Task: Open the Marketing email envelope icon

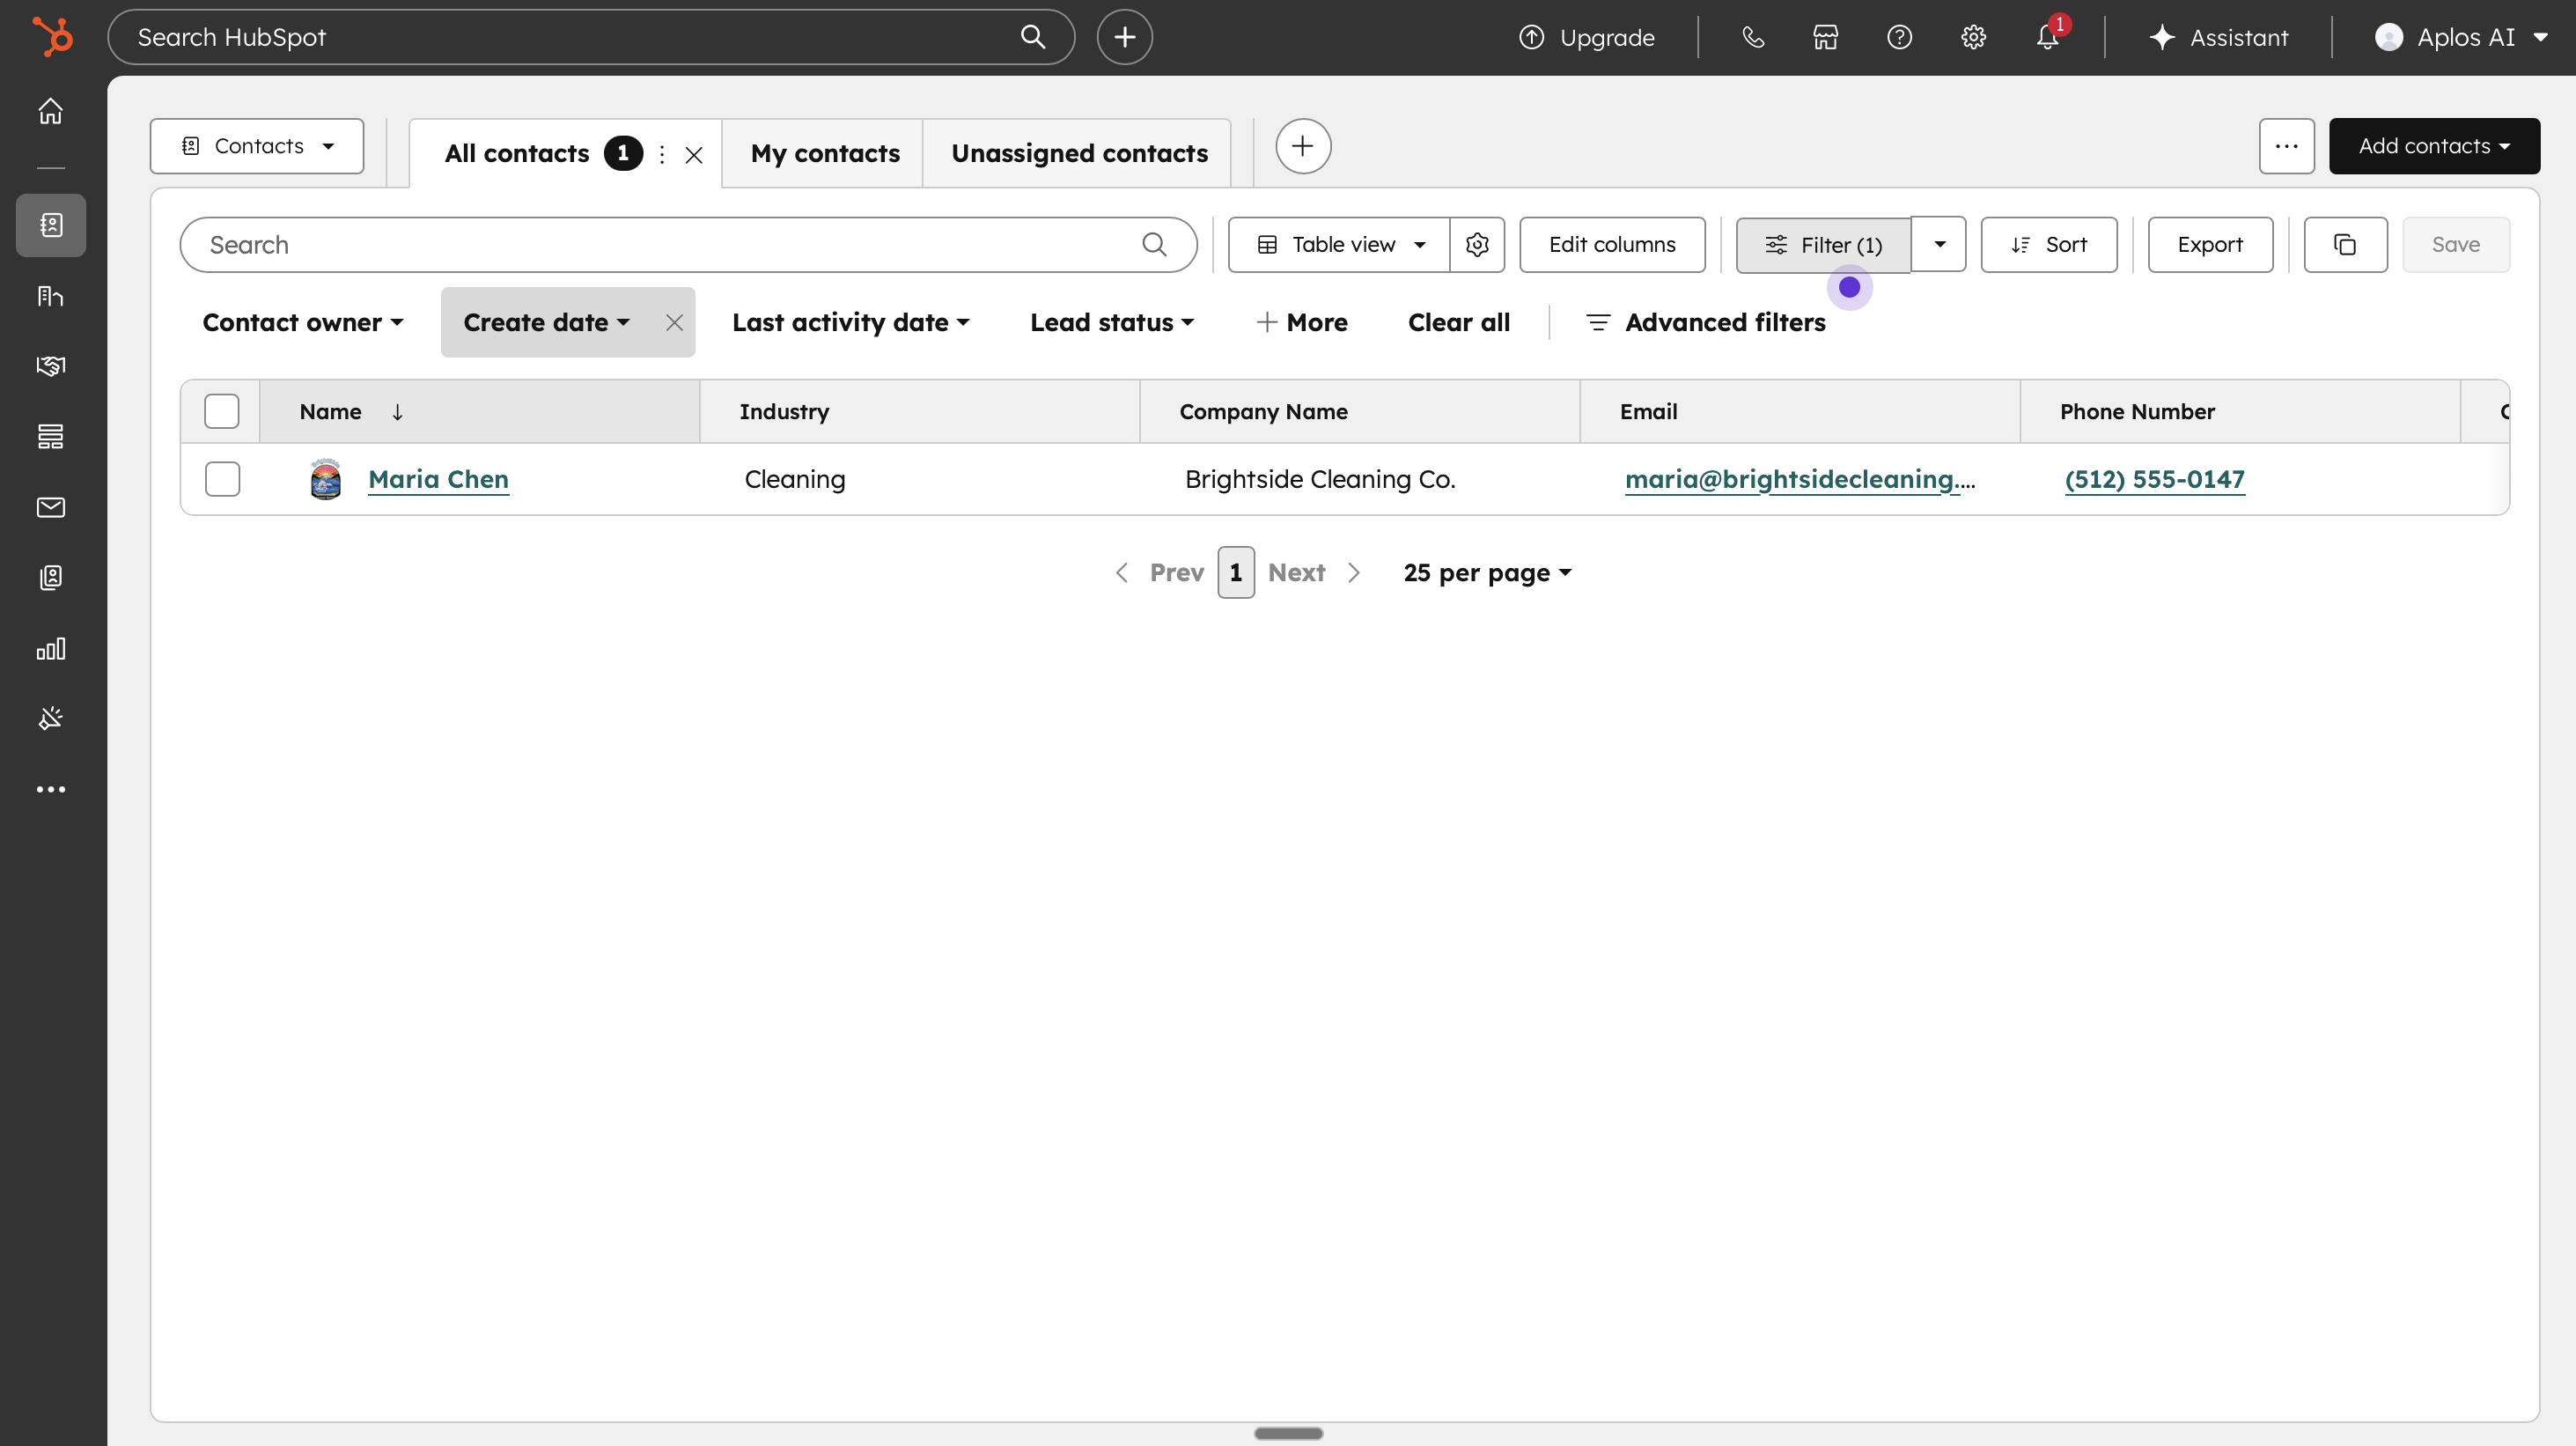Action: (x=50, y=507)
